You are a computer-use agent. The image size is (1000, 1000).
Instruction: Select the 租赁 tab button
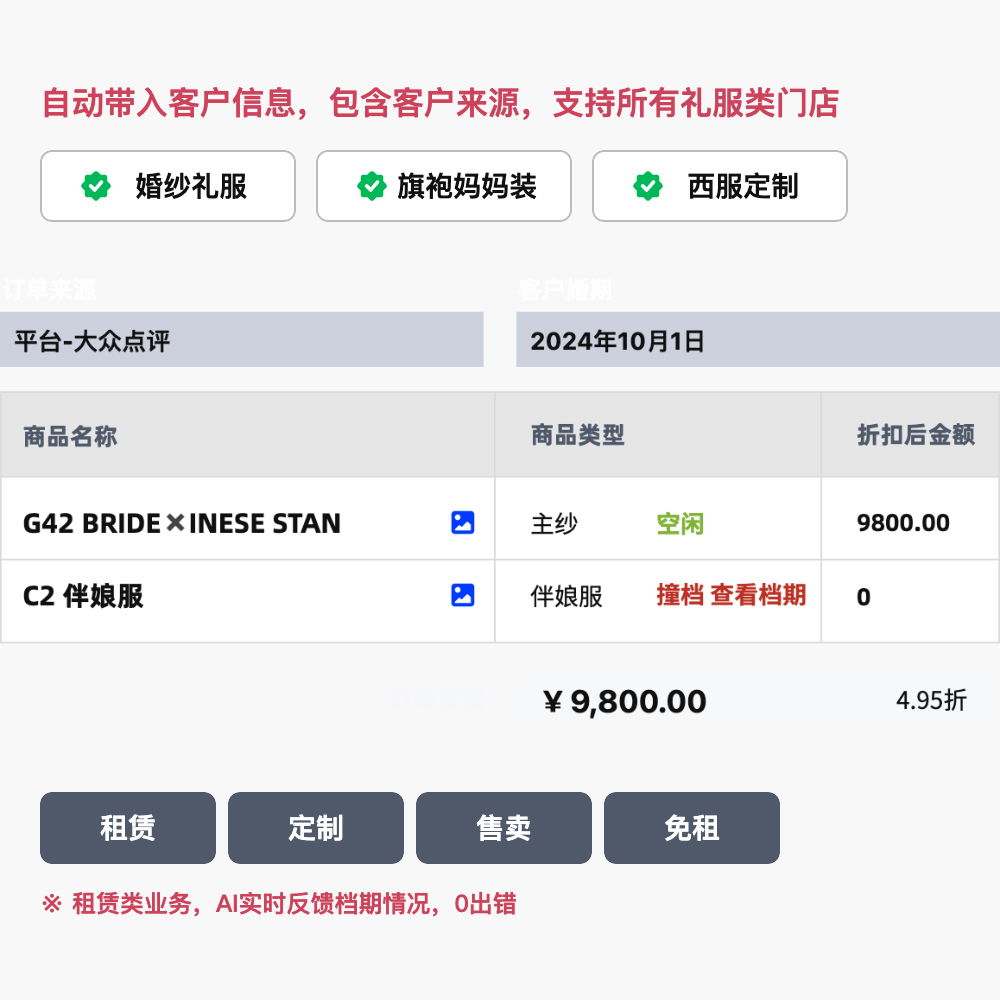(x=128, y=828)
